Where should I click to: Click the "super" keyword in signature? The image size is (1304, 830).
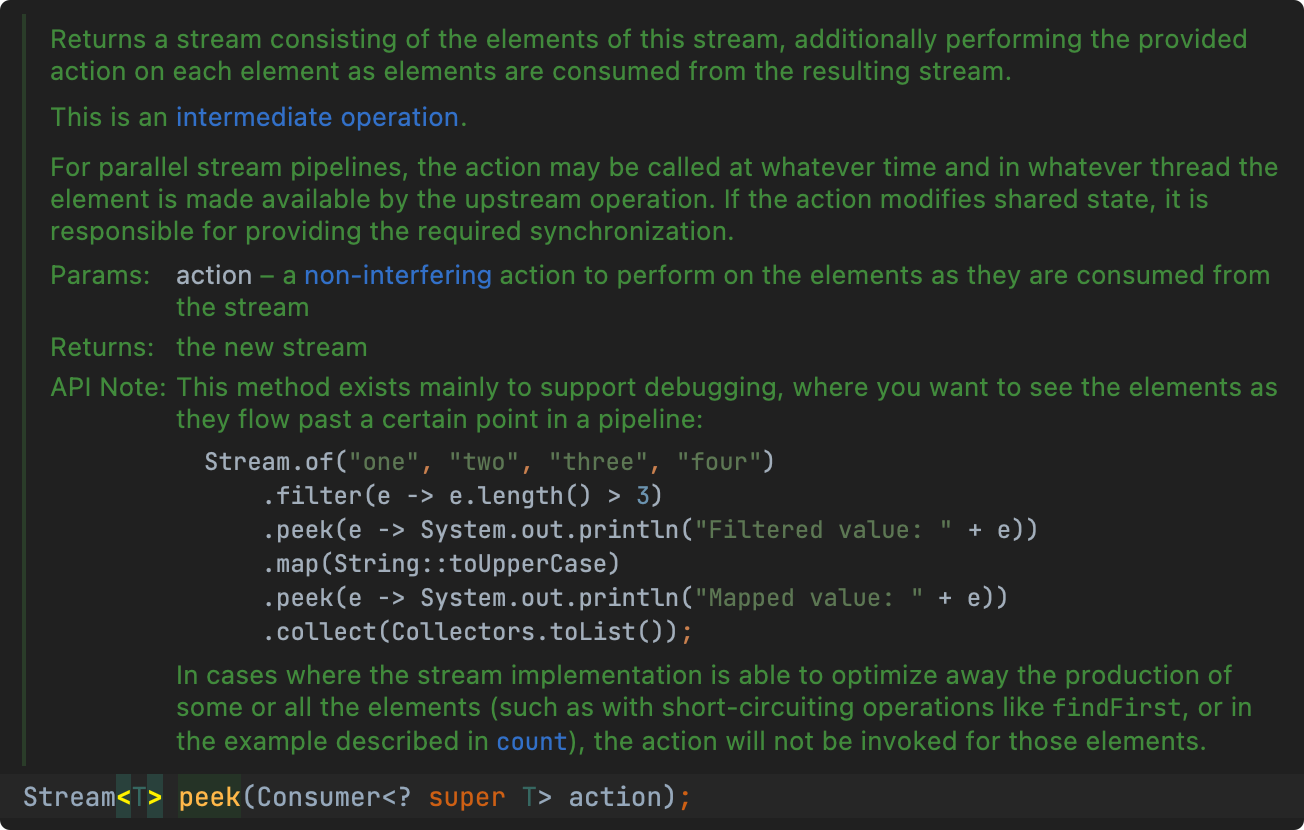pyautogui.click(x=467, y=797)
